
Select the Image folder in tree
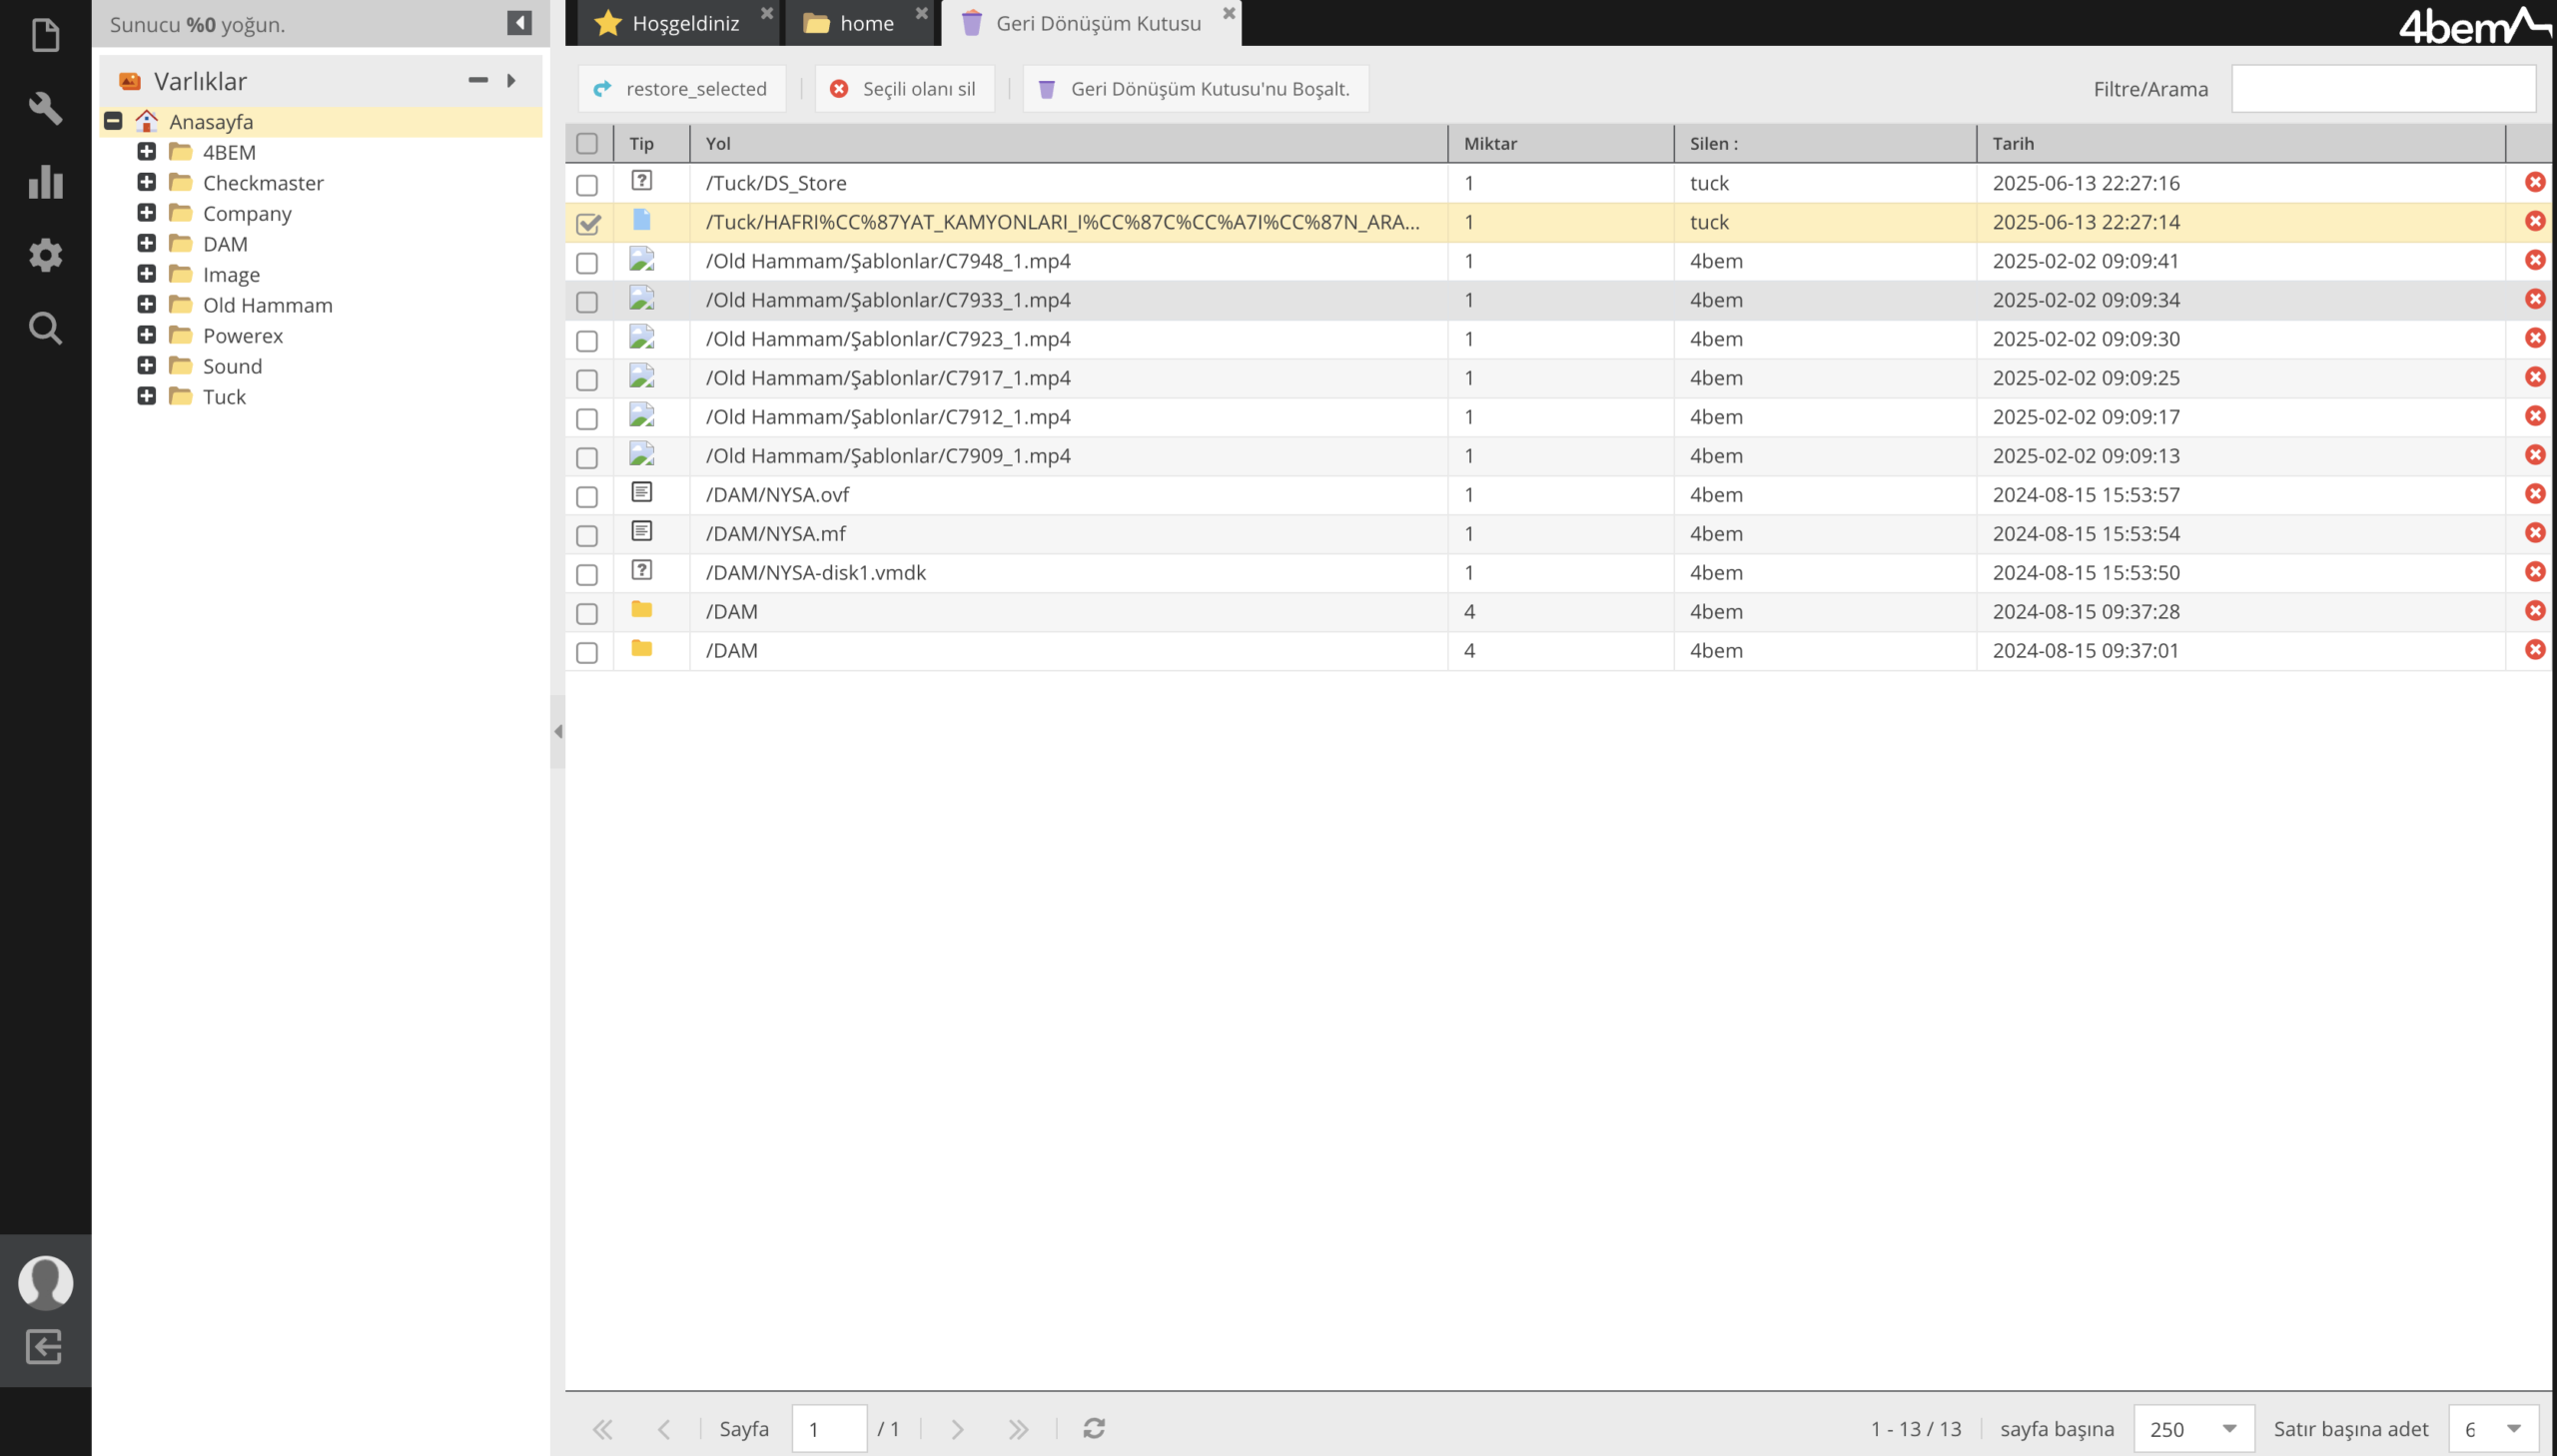[231, 274]
